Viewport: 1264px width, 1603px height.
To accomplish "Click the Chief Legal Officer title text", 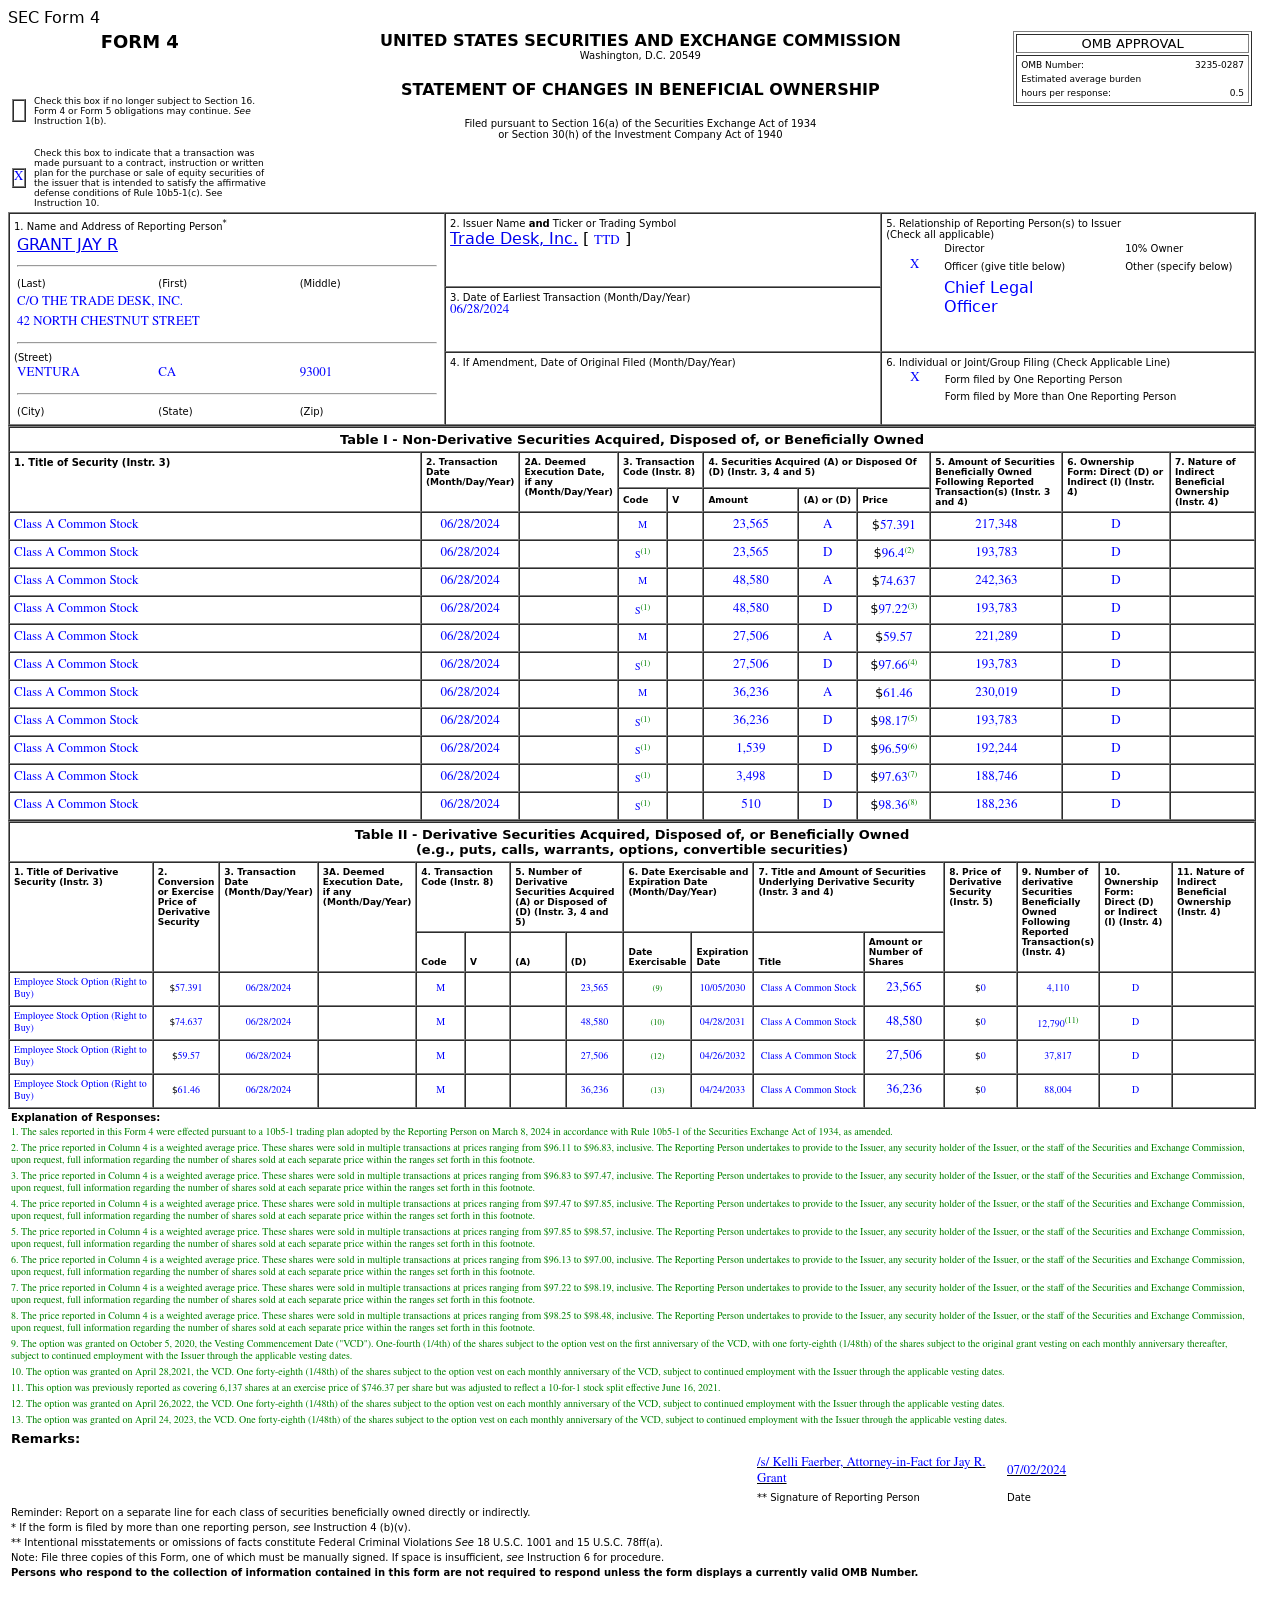I will [x=988, y=297].
